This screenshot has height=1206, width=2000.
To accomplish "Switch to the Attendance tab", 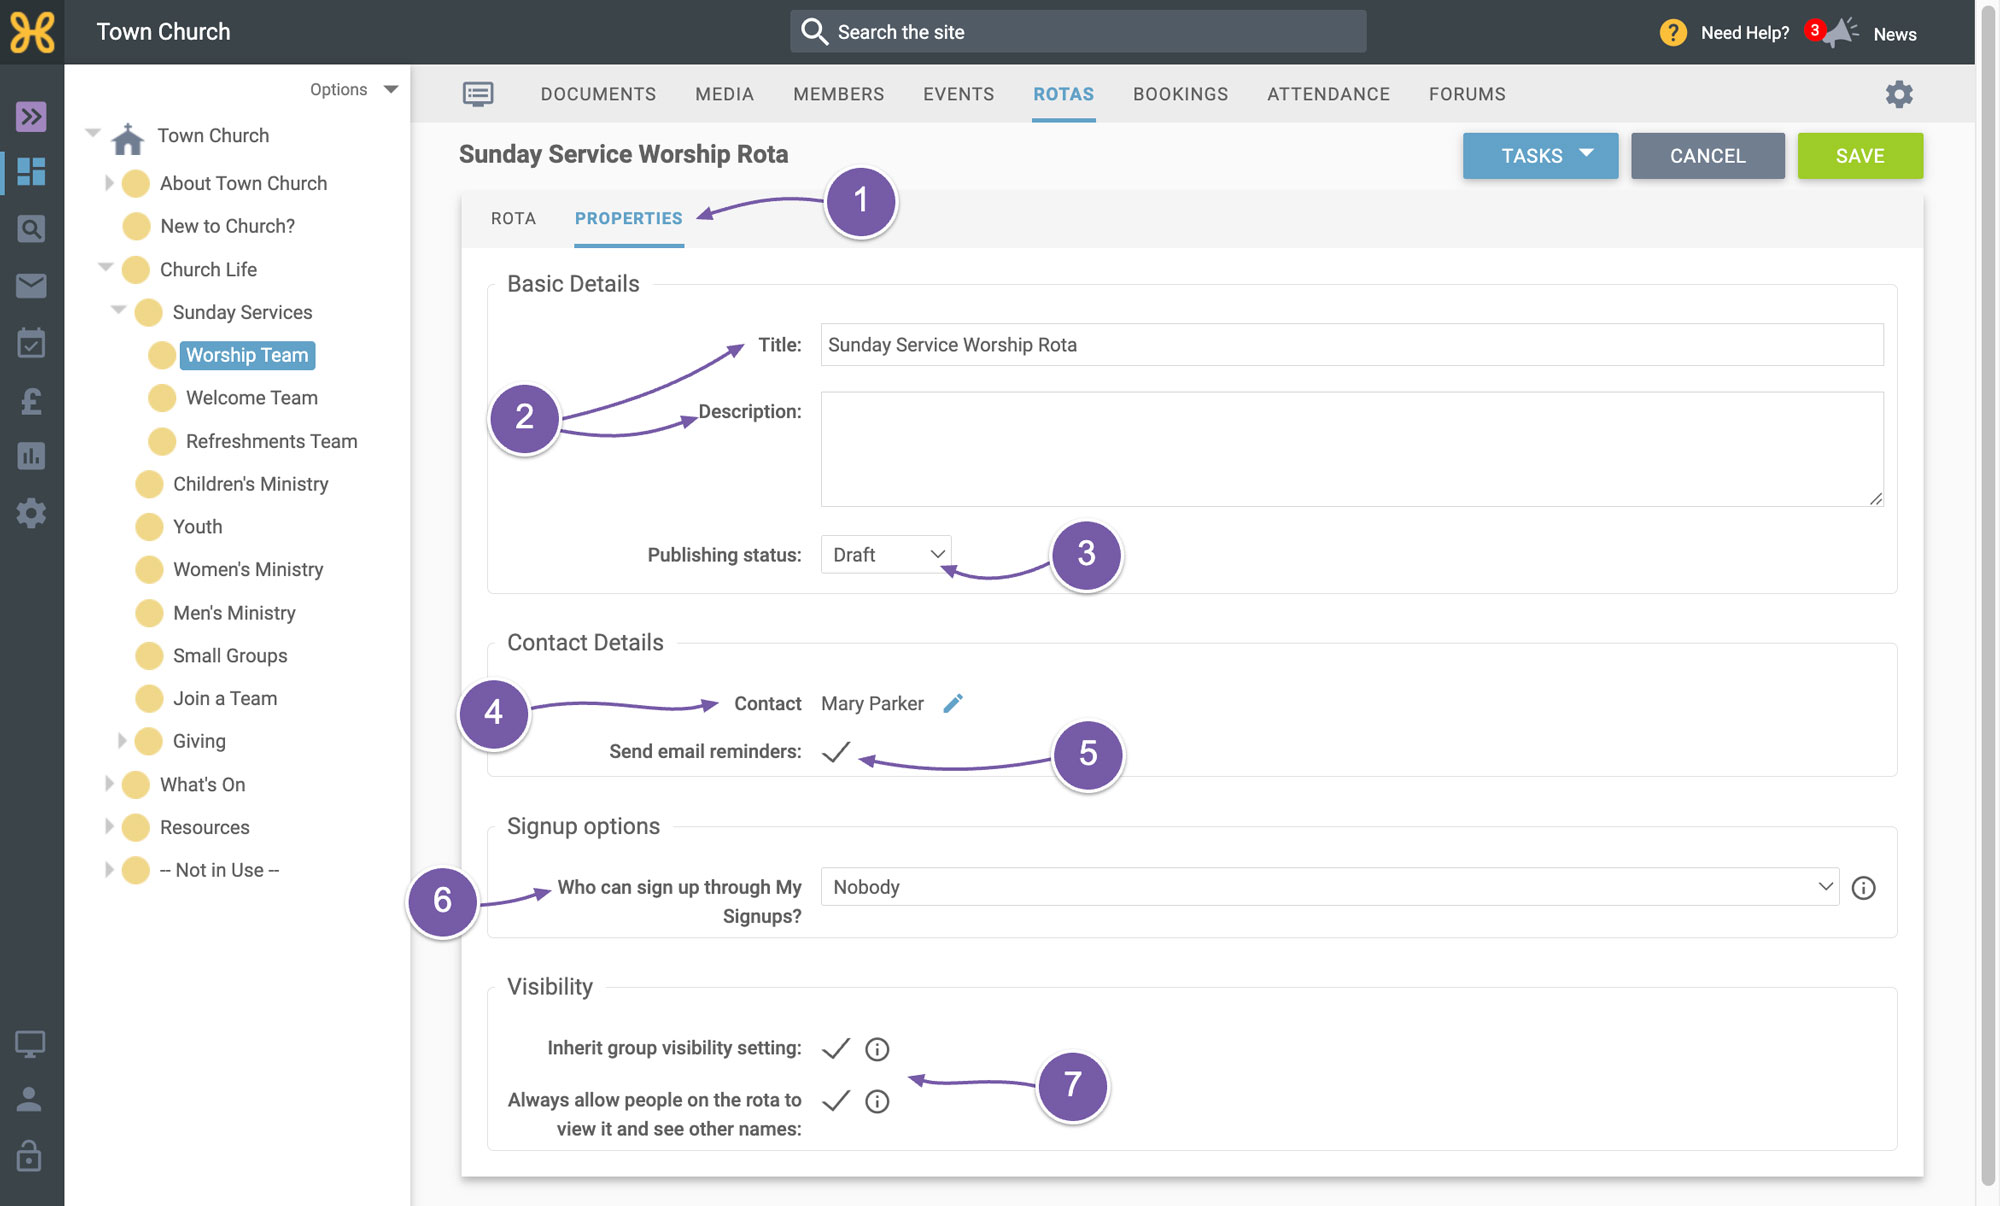I will (x=1328, y=94).
